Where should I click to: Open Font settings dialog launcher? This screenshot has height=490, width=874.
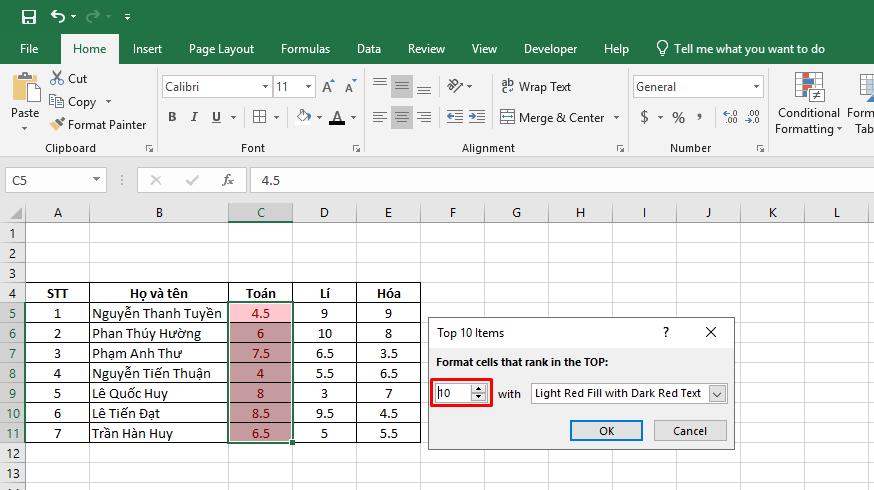[356, 148]
